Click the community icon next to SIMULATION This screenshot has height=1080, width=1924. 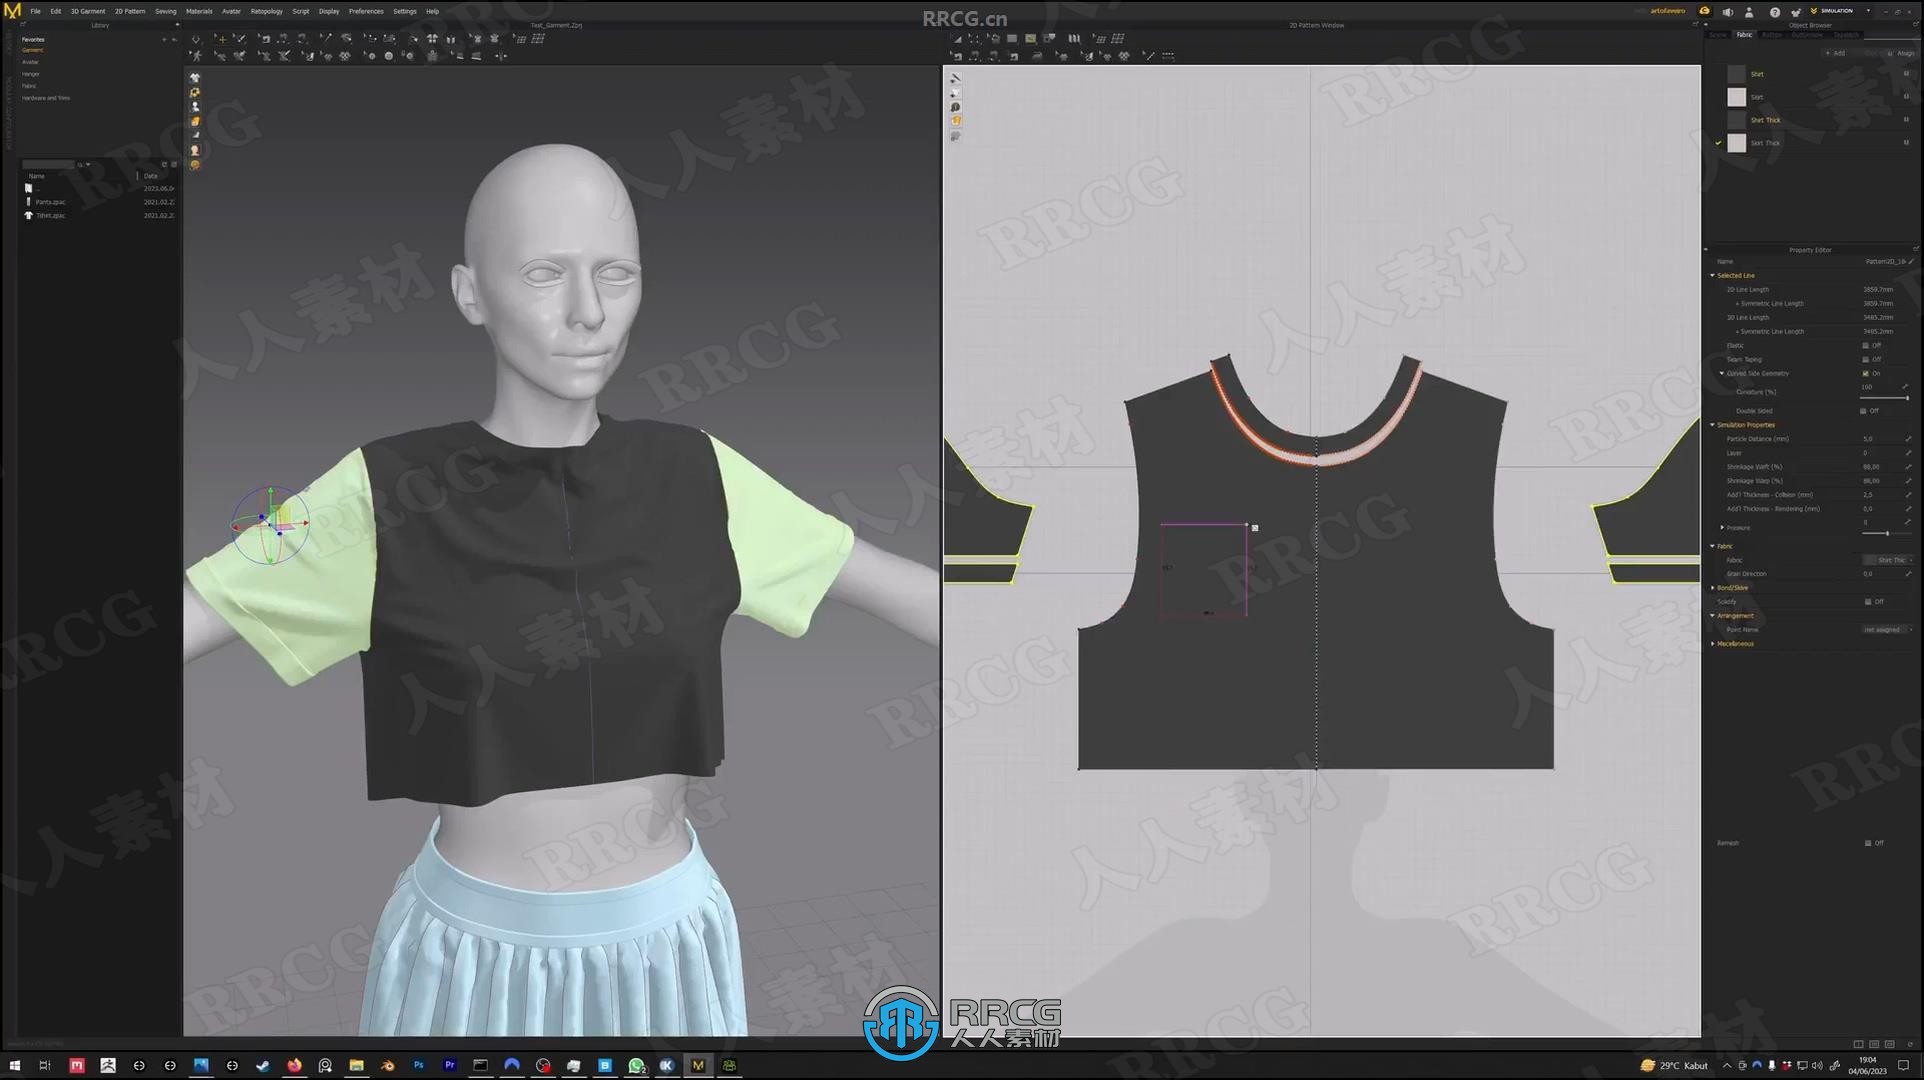point(1796,12)
